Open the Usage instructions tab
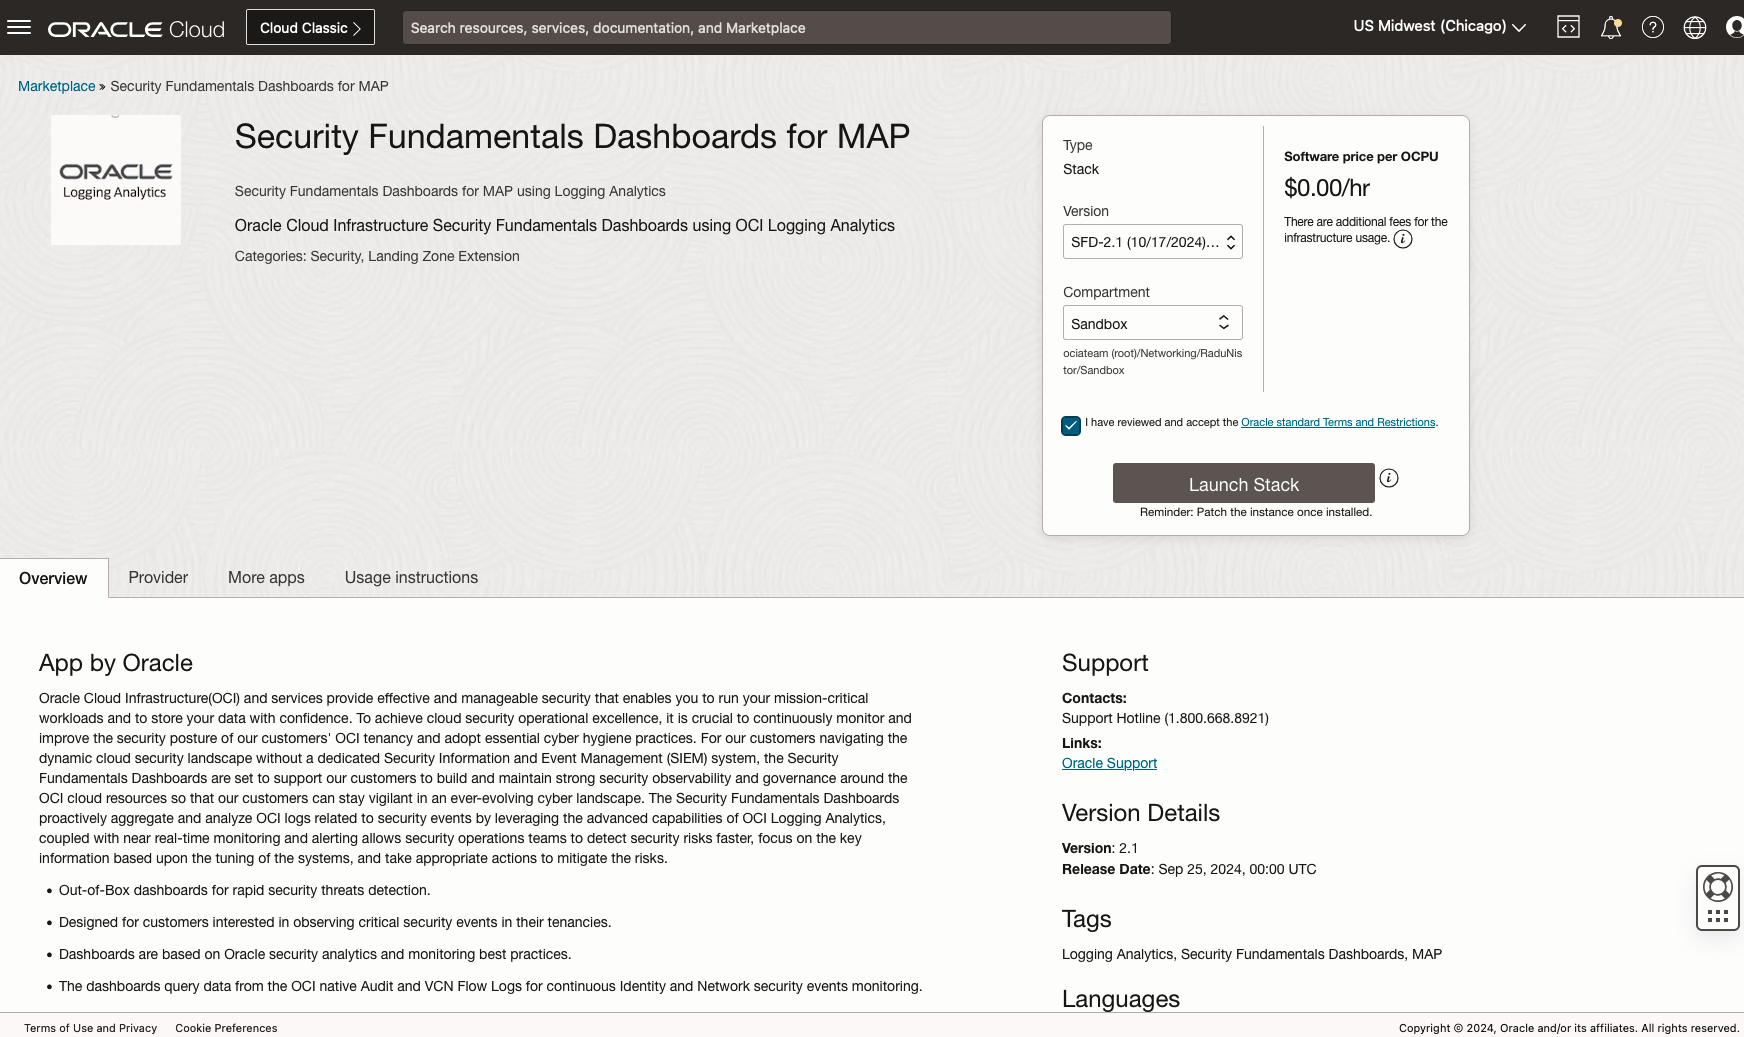The width and height of the screenshot is (1744, 1037). tap(411, 578)
